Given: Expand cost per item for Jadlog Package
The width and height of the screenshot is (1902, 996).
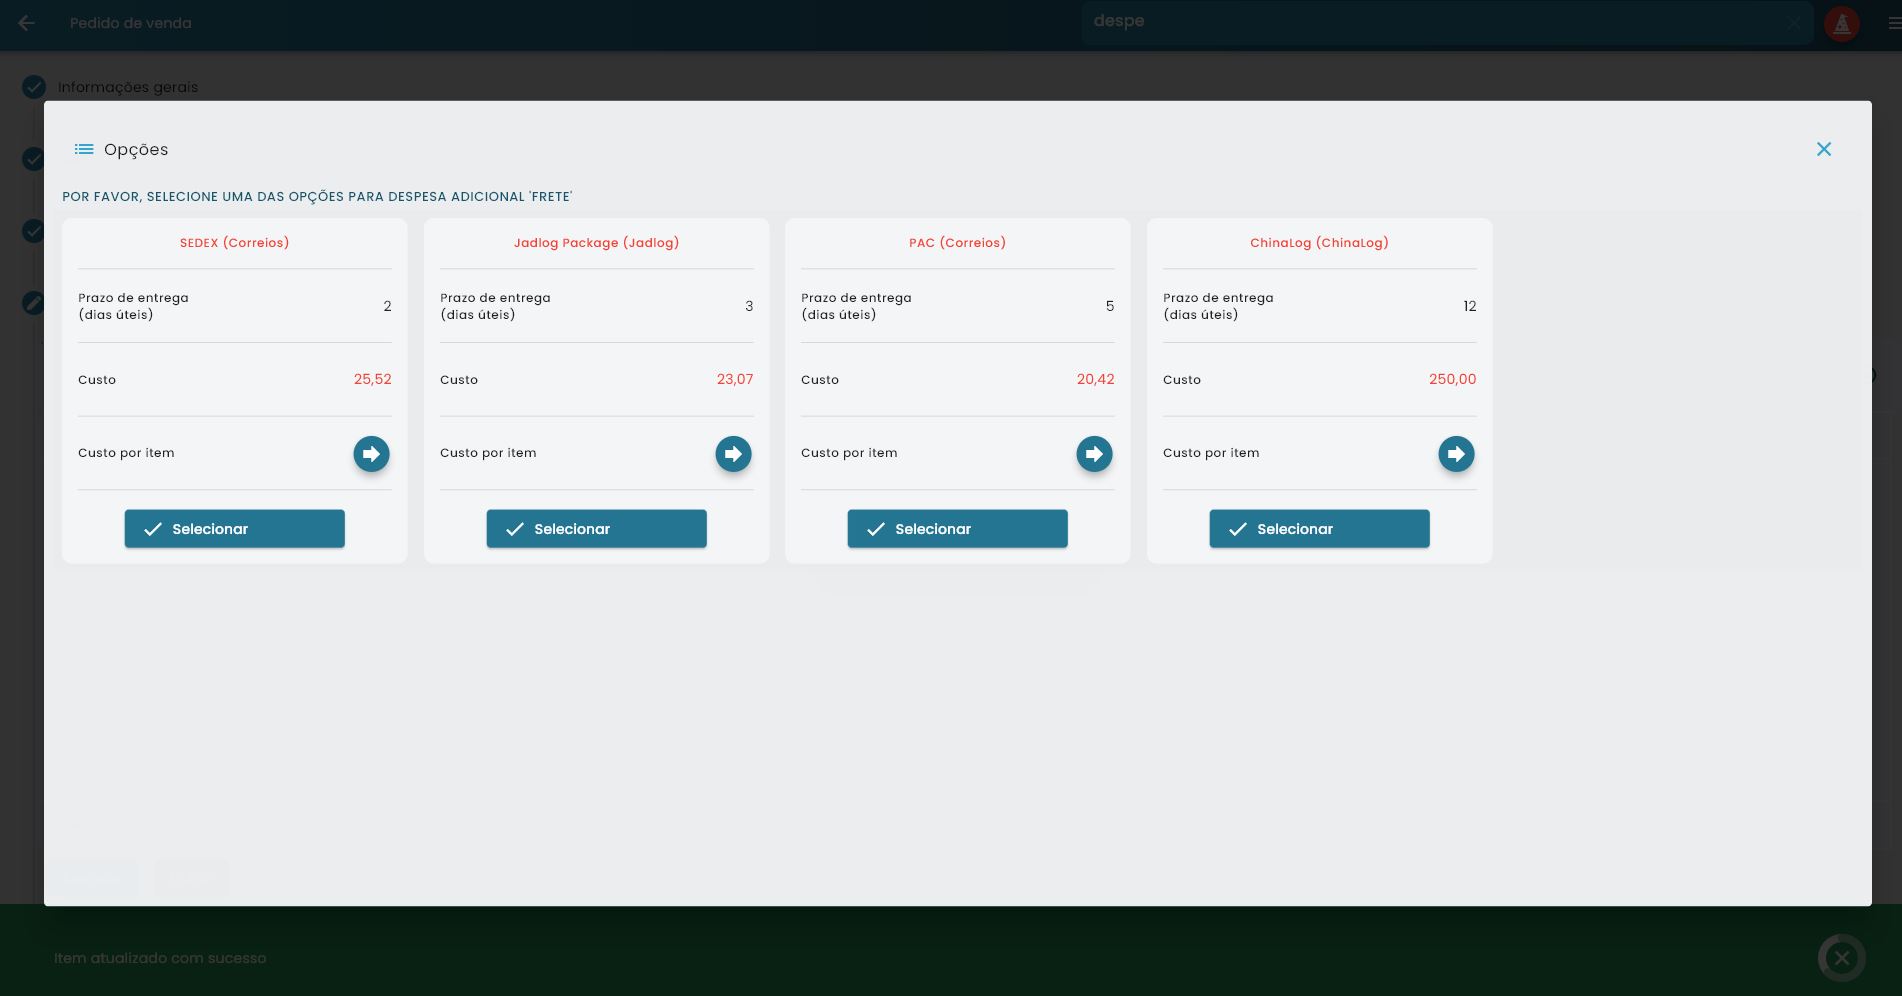Looking at the screenshot, I should (733, 453).
